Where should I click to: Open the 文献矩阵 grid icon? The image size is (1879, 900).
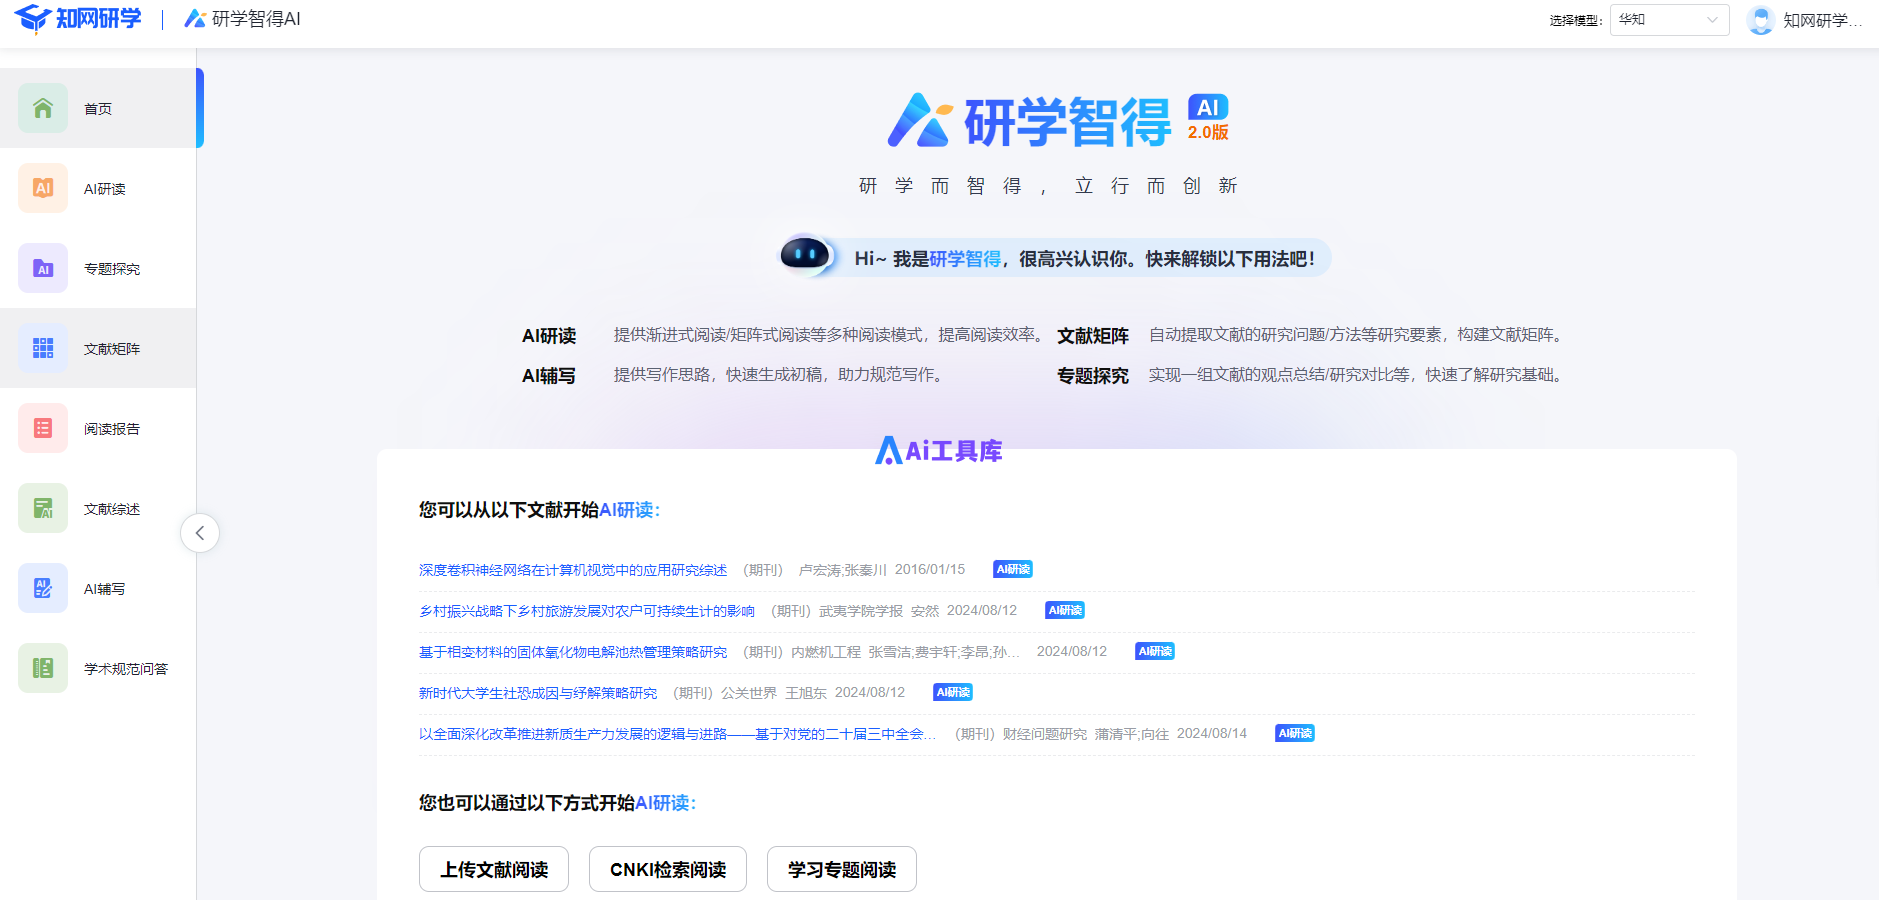[x=43, y=348]
